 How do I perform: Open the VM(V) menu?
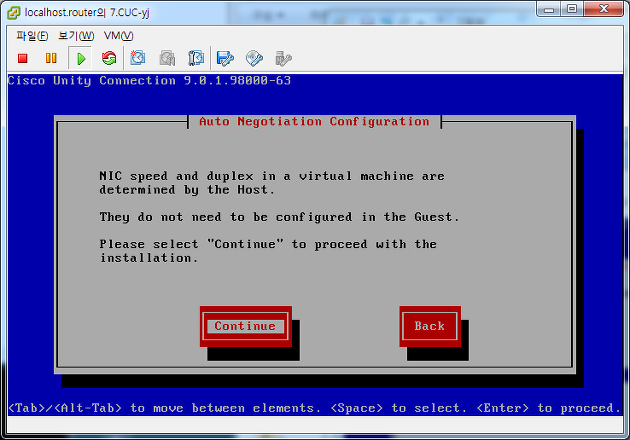[119, 36]
